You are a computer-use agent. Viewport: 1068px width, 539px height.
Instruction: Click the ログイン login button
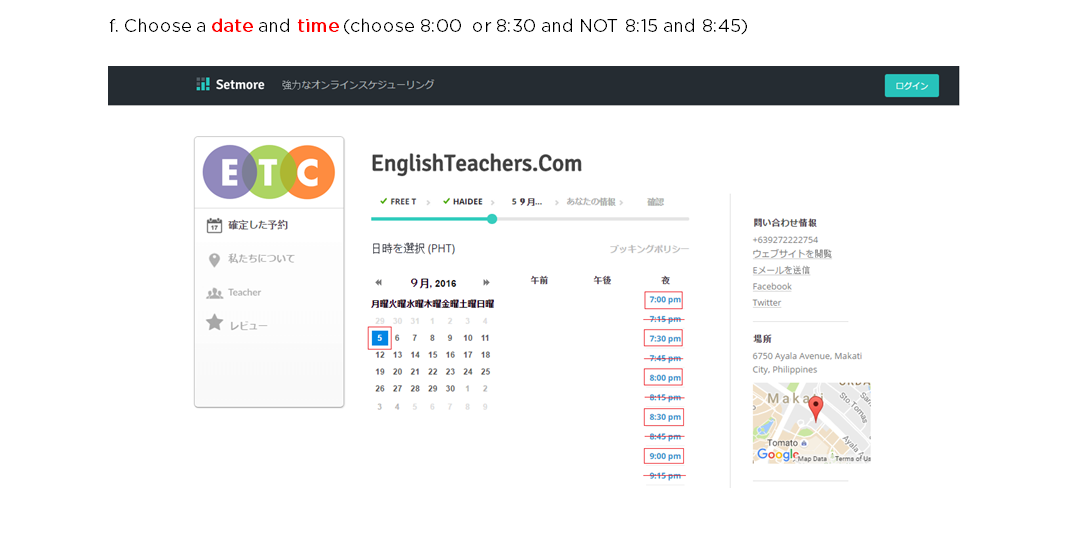click(x=911, y=85)
